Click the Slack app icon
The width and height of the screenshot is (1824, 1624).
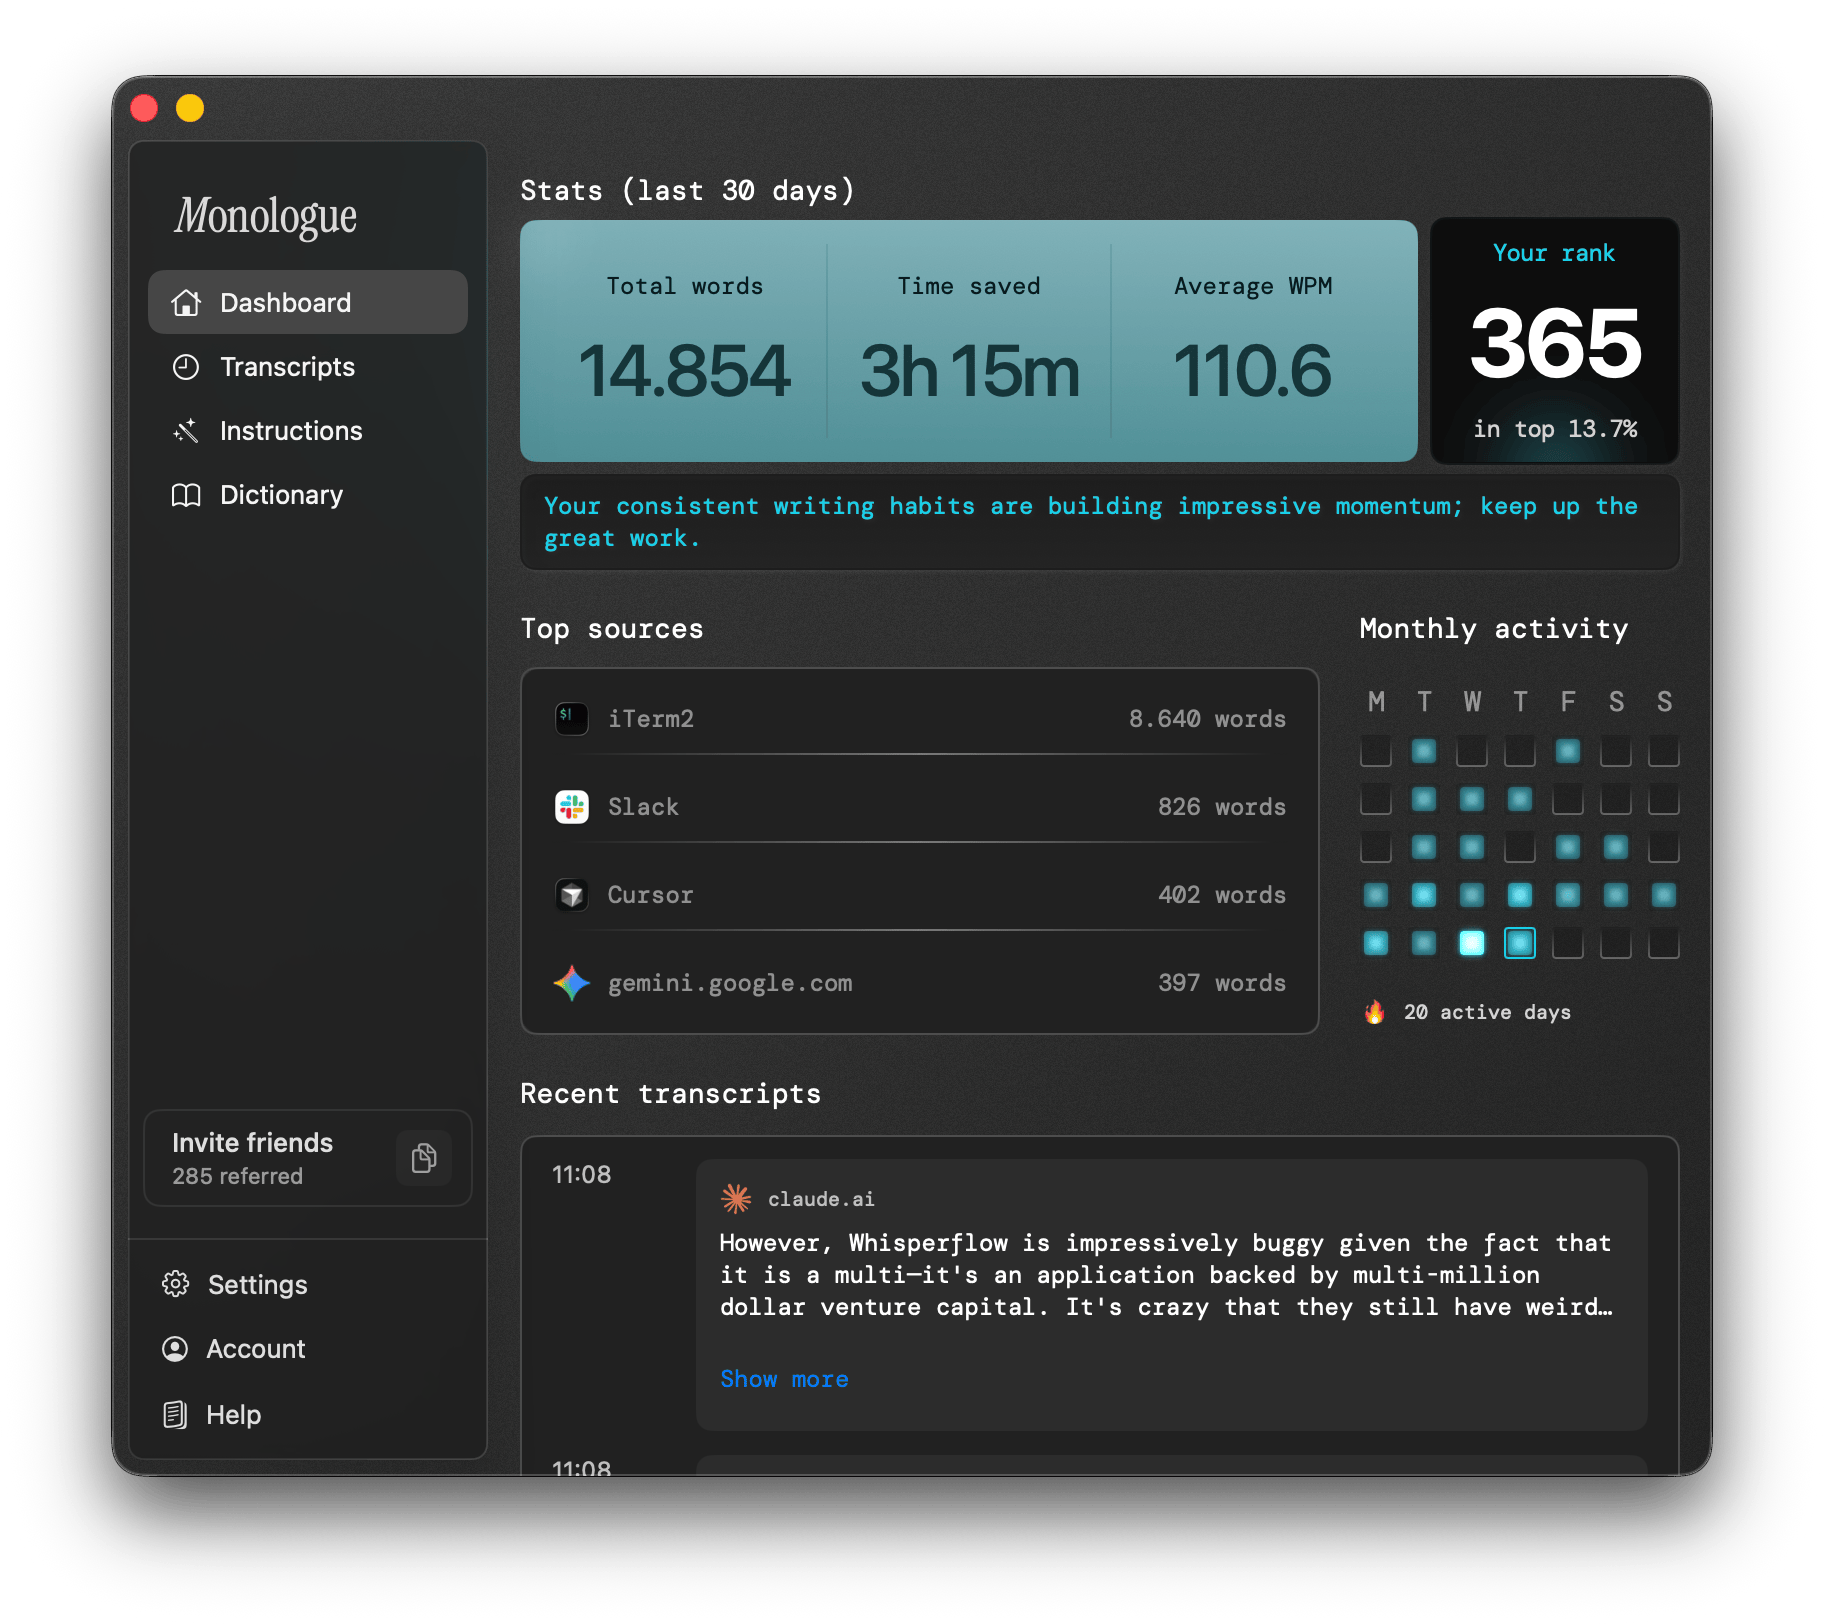[572, 806]
